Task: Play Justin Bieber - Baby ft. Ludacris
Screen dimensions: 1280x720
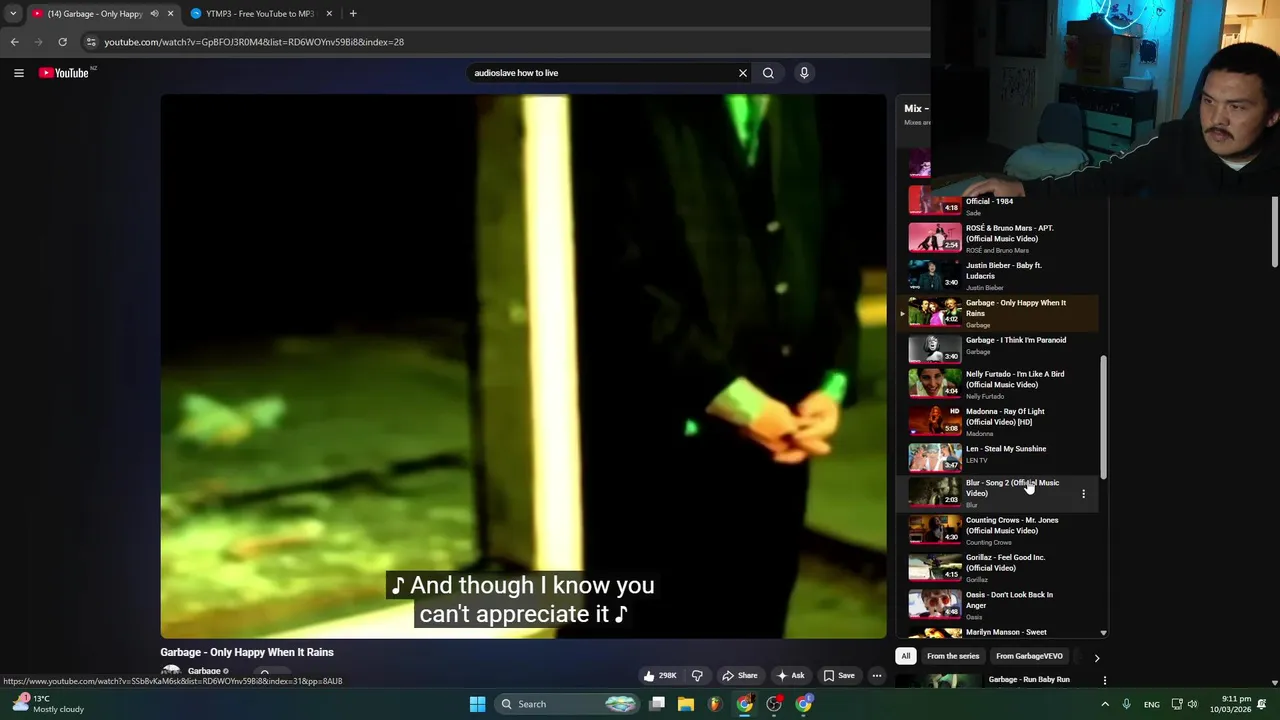Action: 1000,275
